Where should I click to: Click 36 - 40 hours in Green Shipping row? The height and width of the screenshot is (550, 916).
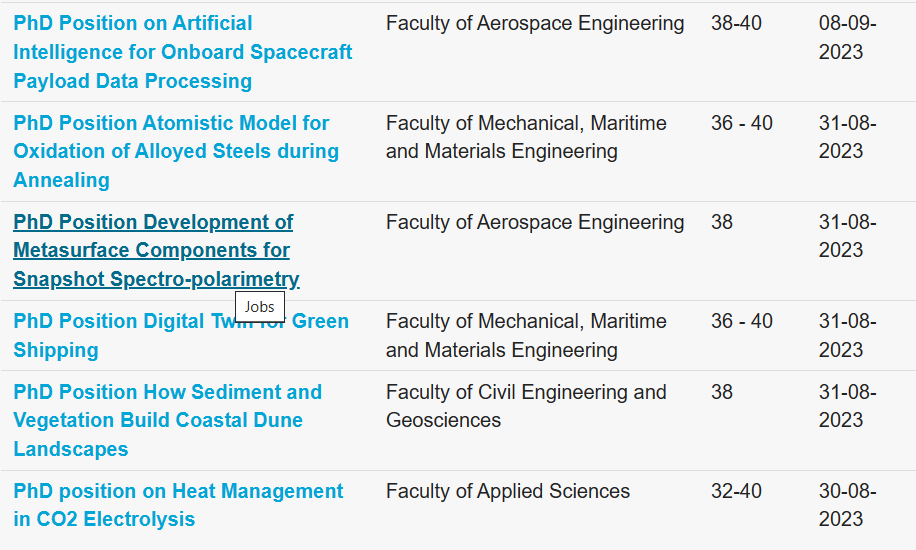[741, 321]
